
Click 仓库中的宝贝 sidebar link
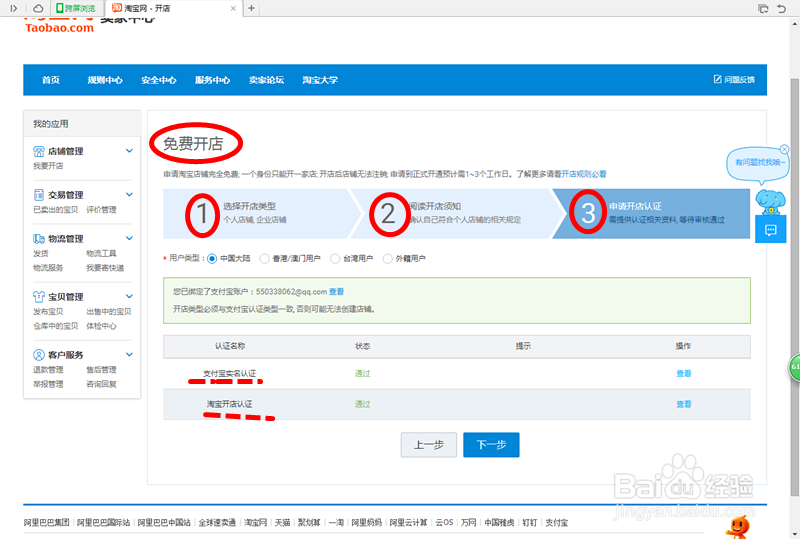[x=56, y=326]
